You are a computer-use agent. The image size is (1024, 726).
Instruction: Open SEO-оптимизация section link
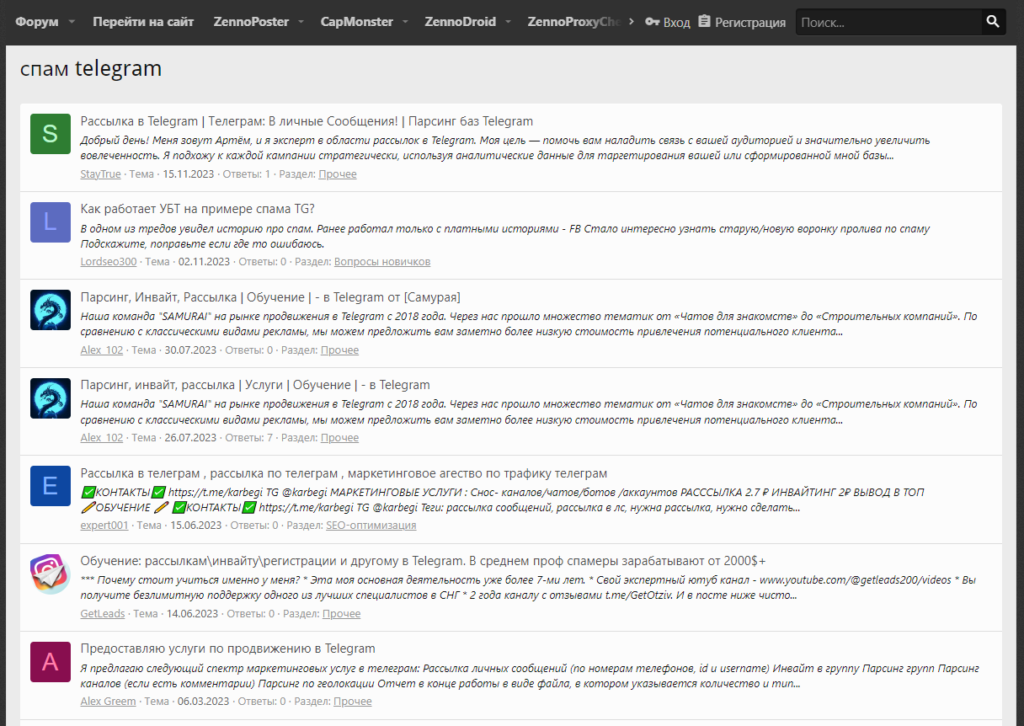pos(371,525)
